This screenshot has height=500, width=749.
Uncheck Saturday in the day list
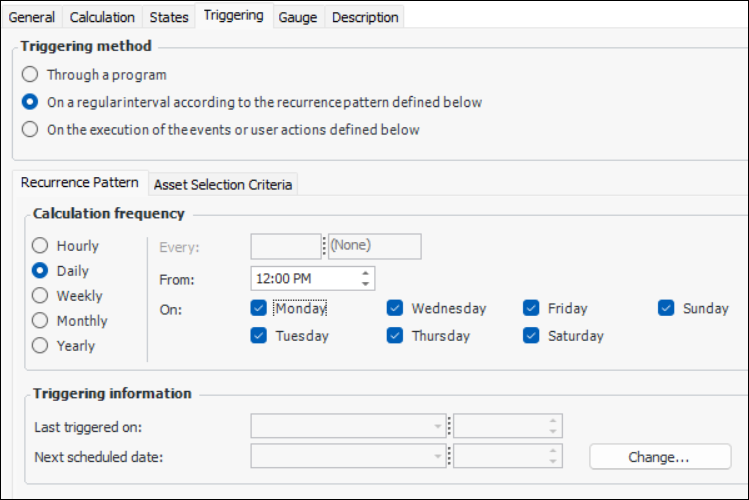coord(532,336)
